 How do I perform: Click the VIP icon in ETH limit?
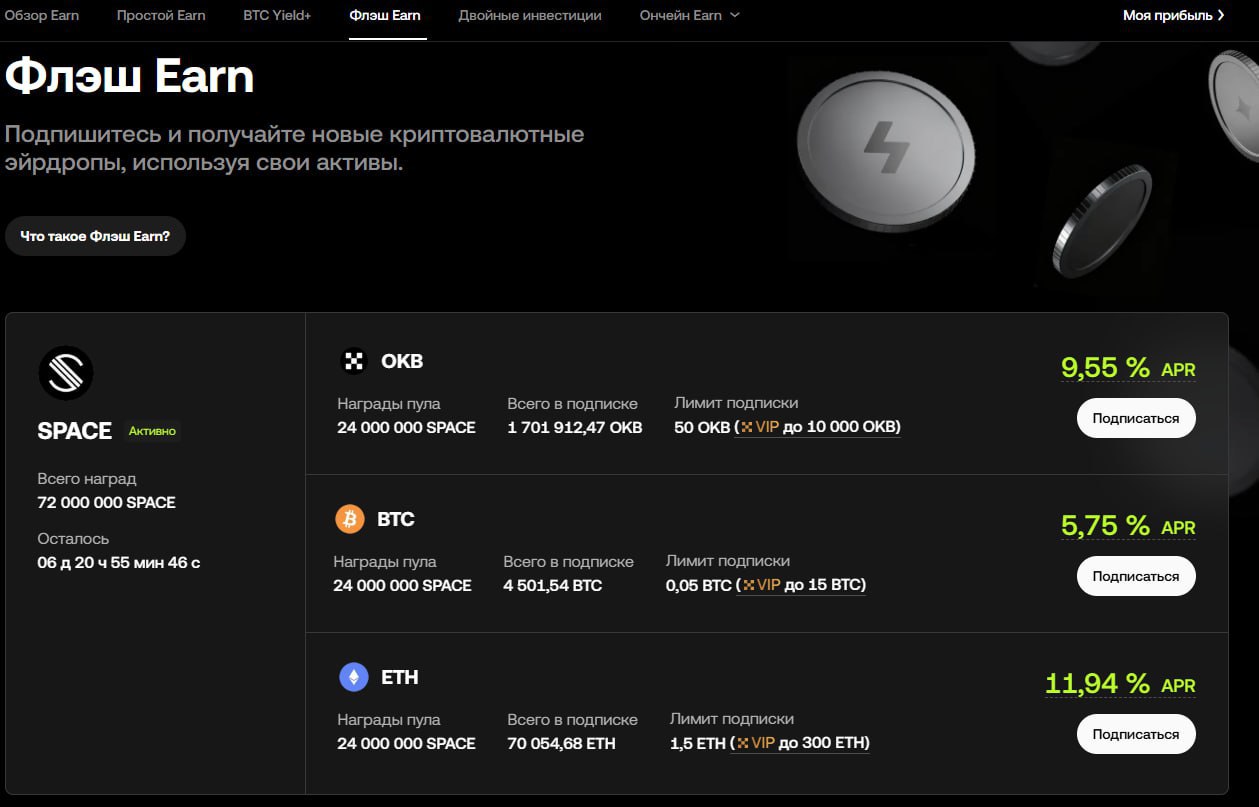pos(743,744)
